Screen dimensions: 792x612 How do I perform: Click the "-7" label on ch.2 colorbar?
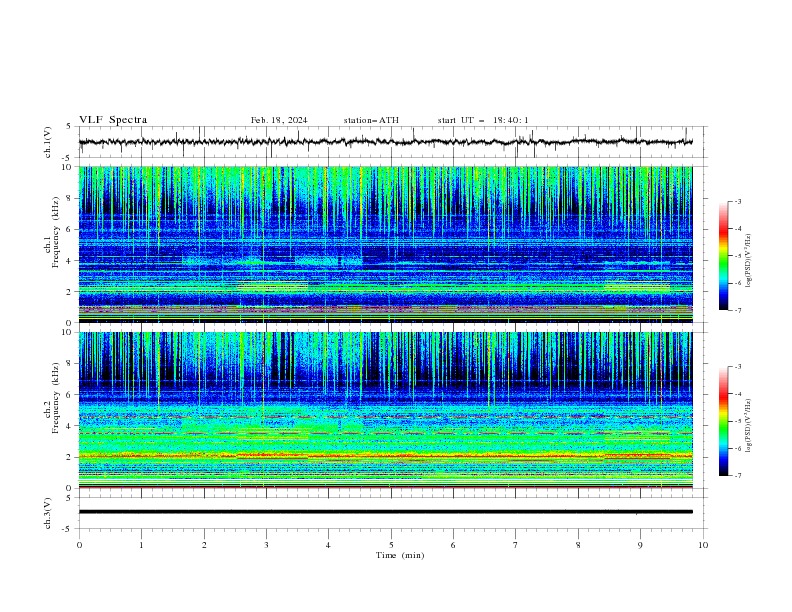(x=738, y=476)
